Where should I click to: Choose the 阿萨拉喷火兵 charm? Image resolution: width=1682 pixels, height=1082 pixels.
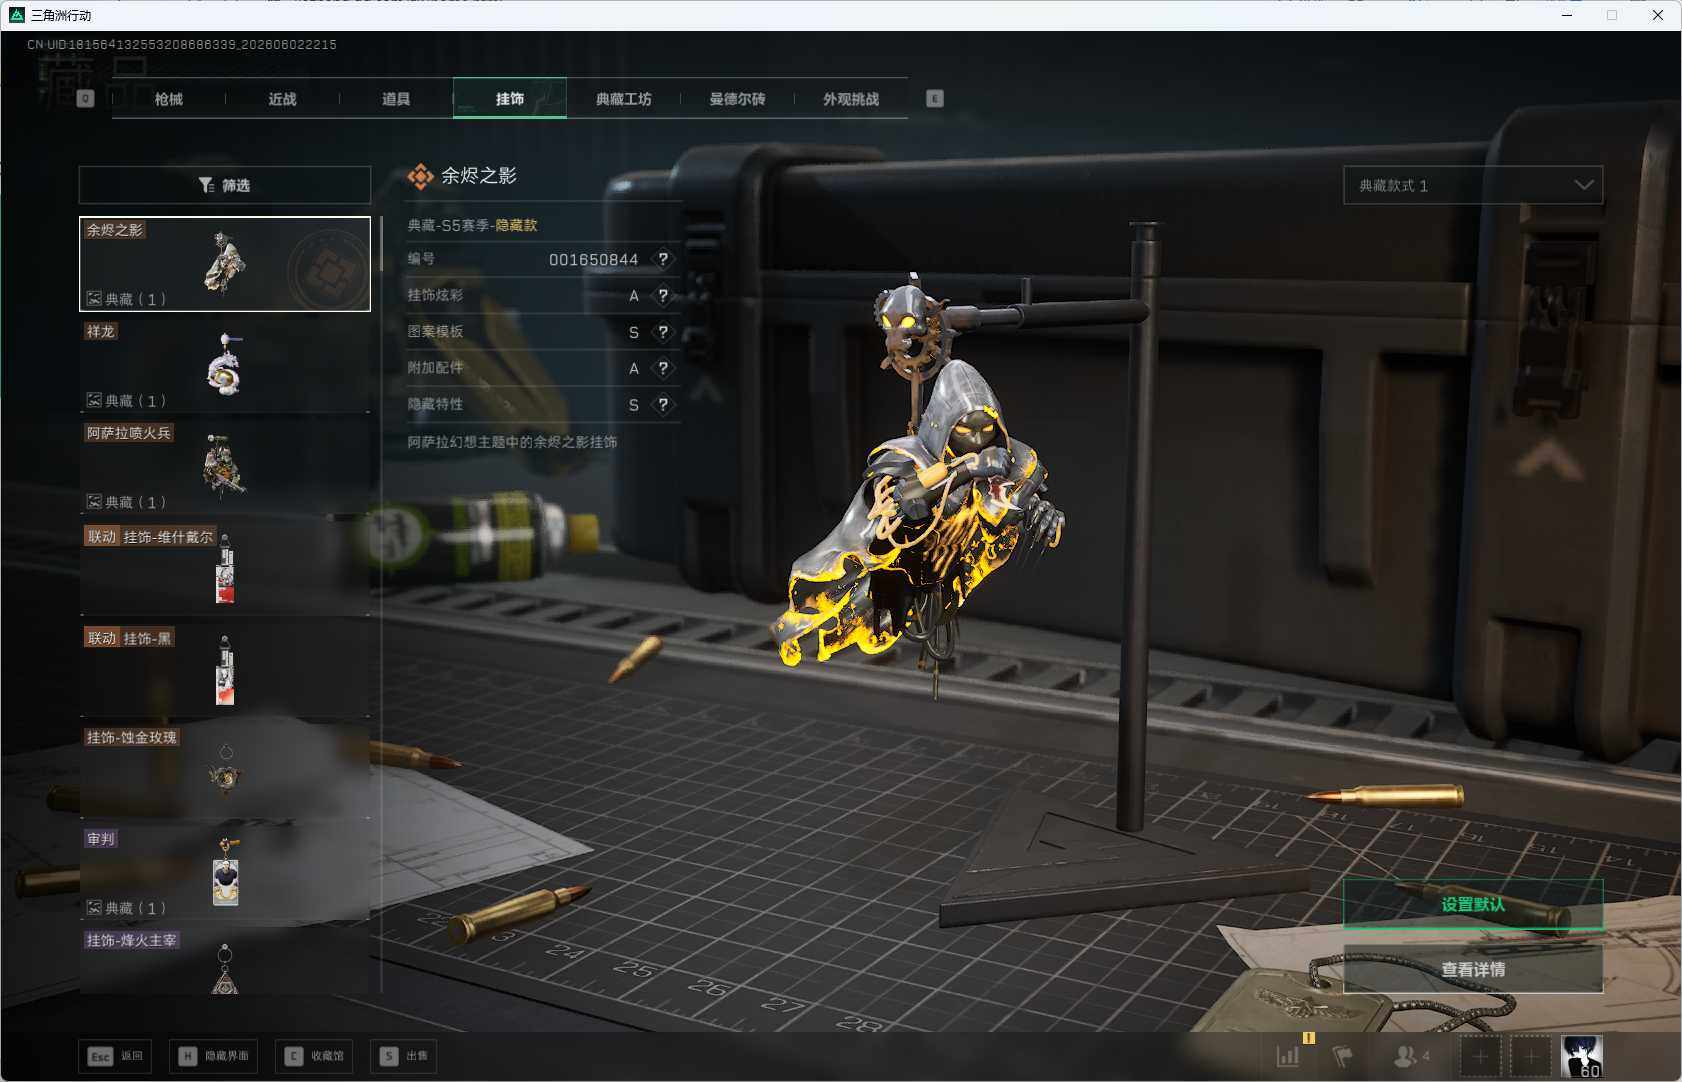(225, 467)
